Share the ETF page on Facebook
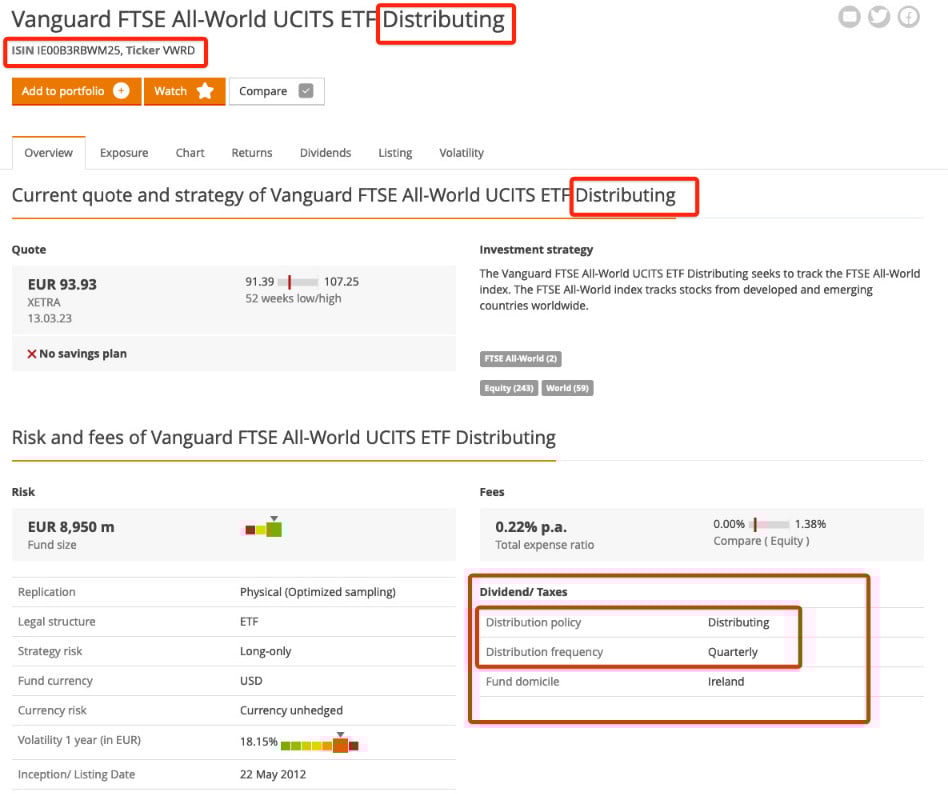This screenshot has width=948, height=794. 908,17
